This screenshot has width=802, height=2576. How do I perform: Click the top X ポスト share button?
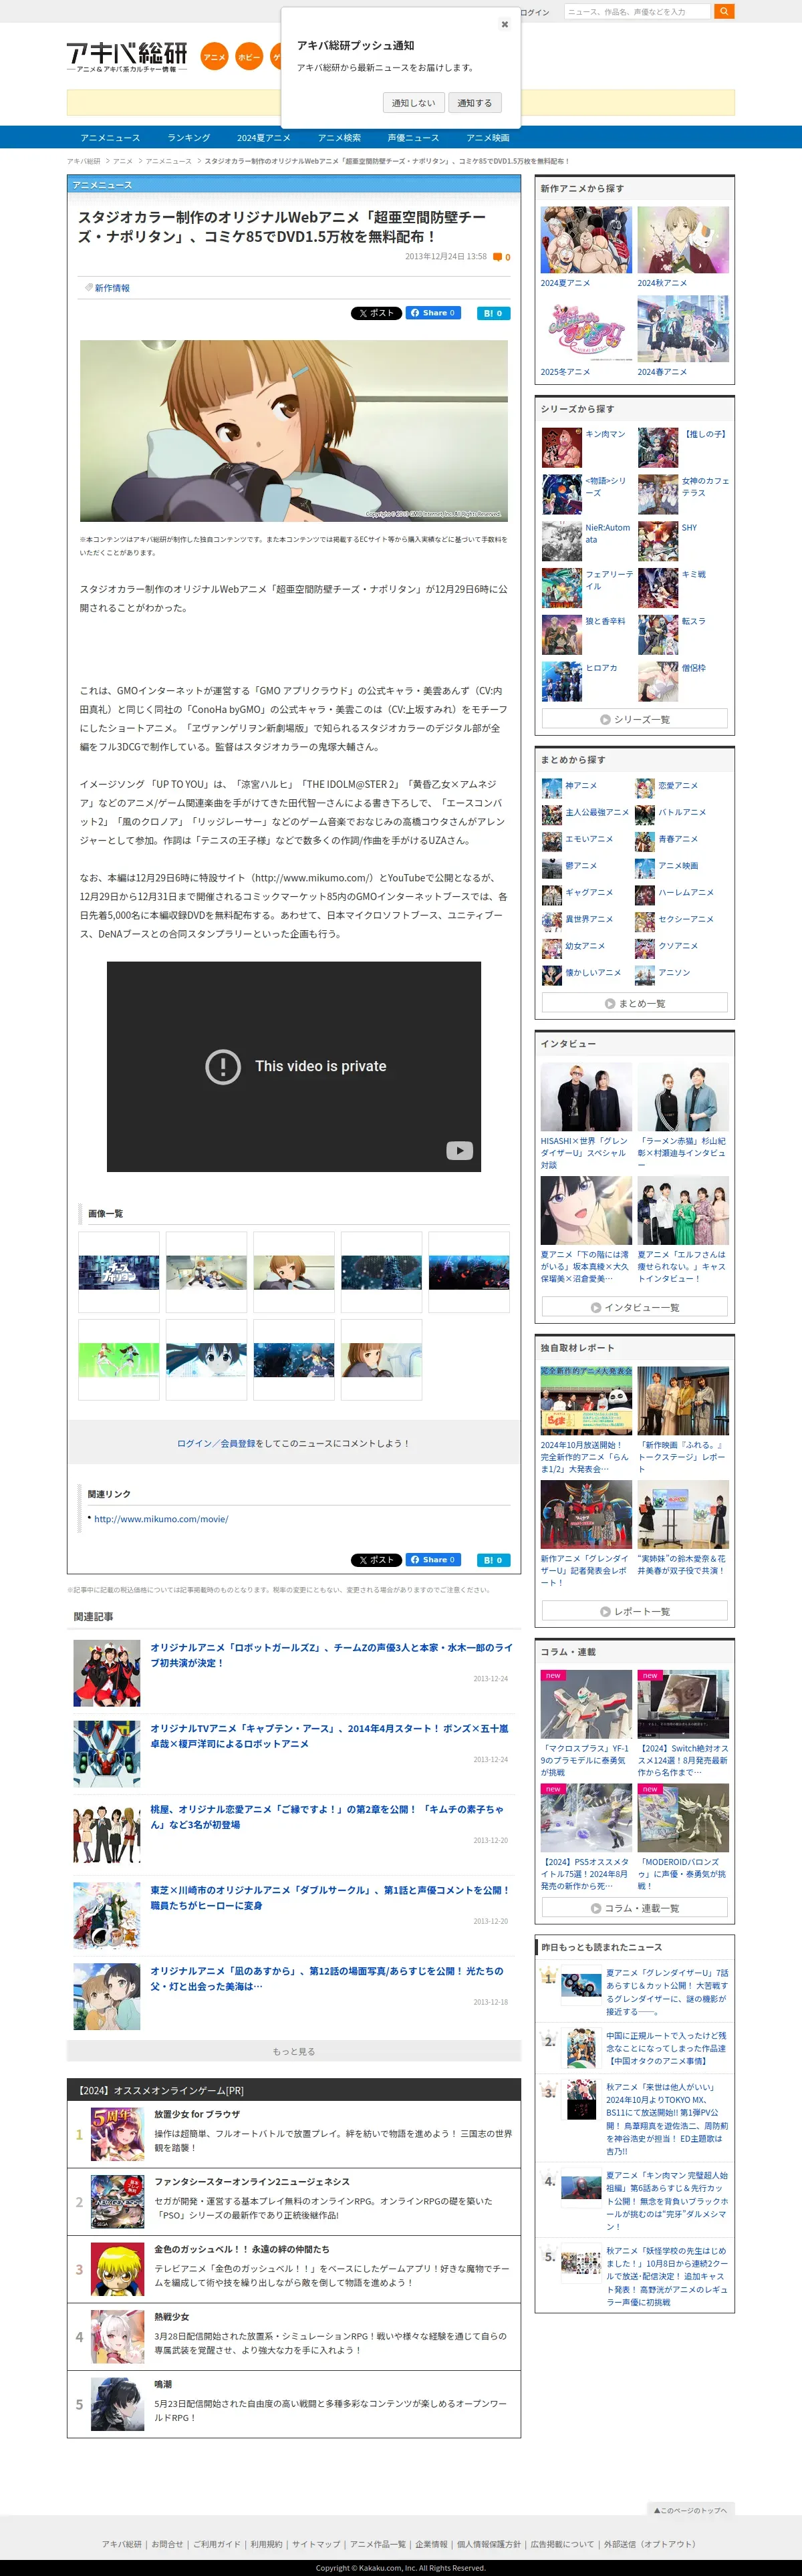376,313
